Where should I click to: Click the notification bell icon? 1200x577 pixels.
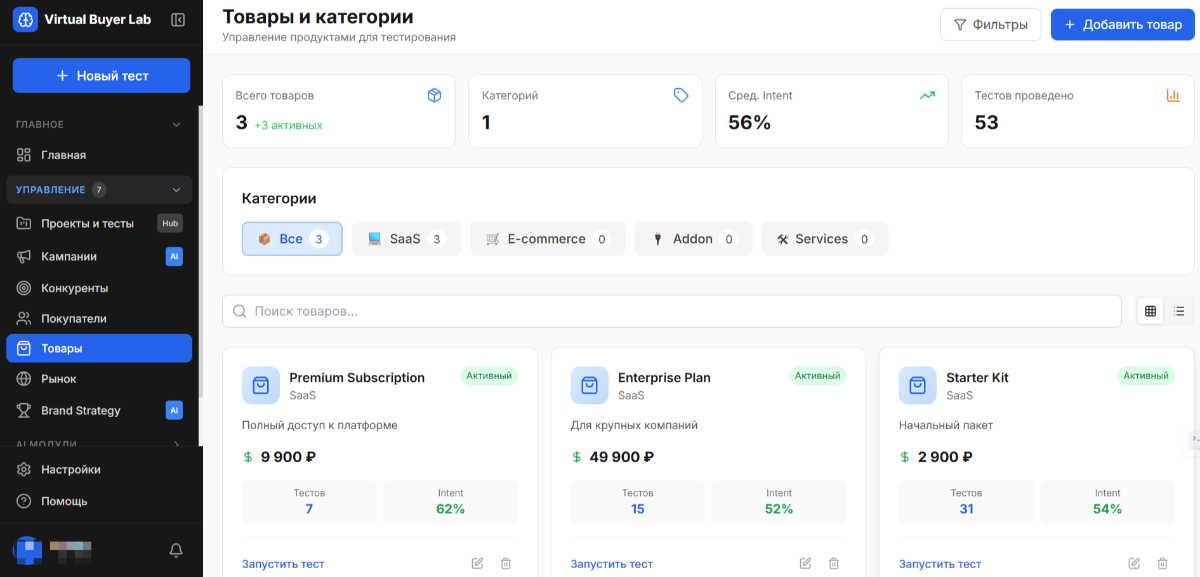click(176, 550)
